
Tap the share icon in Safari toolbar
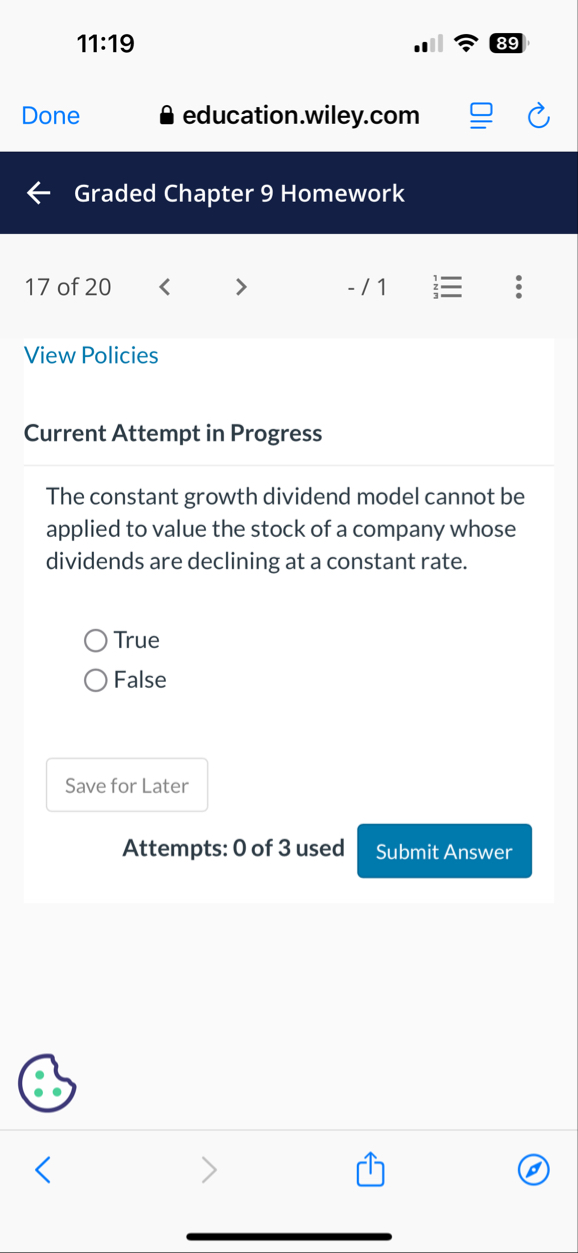coord(369,1169)
